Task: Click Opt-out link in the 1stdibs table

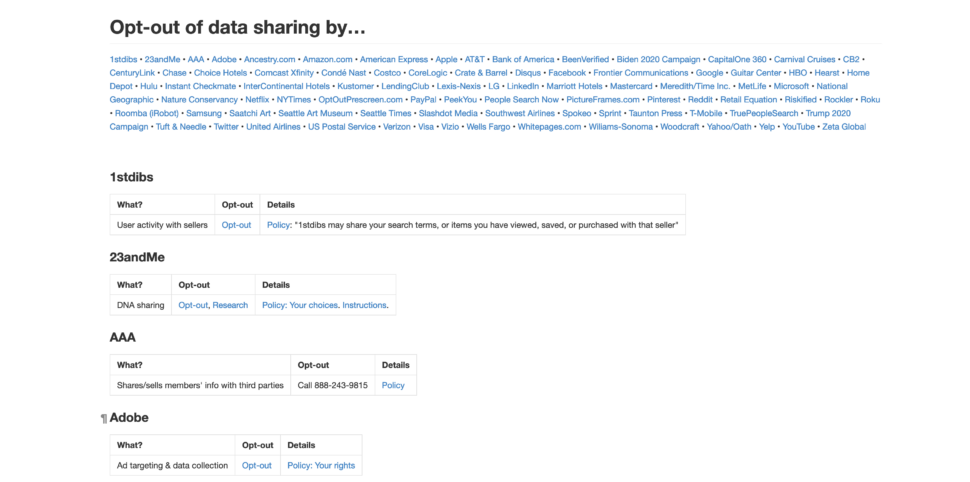Action: [236, 225]
